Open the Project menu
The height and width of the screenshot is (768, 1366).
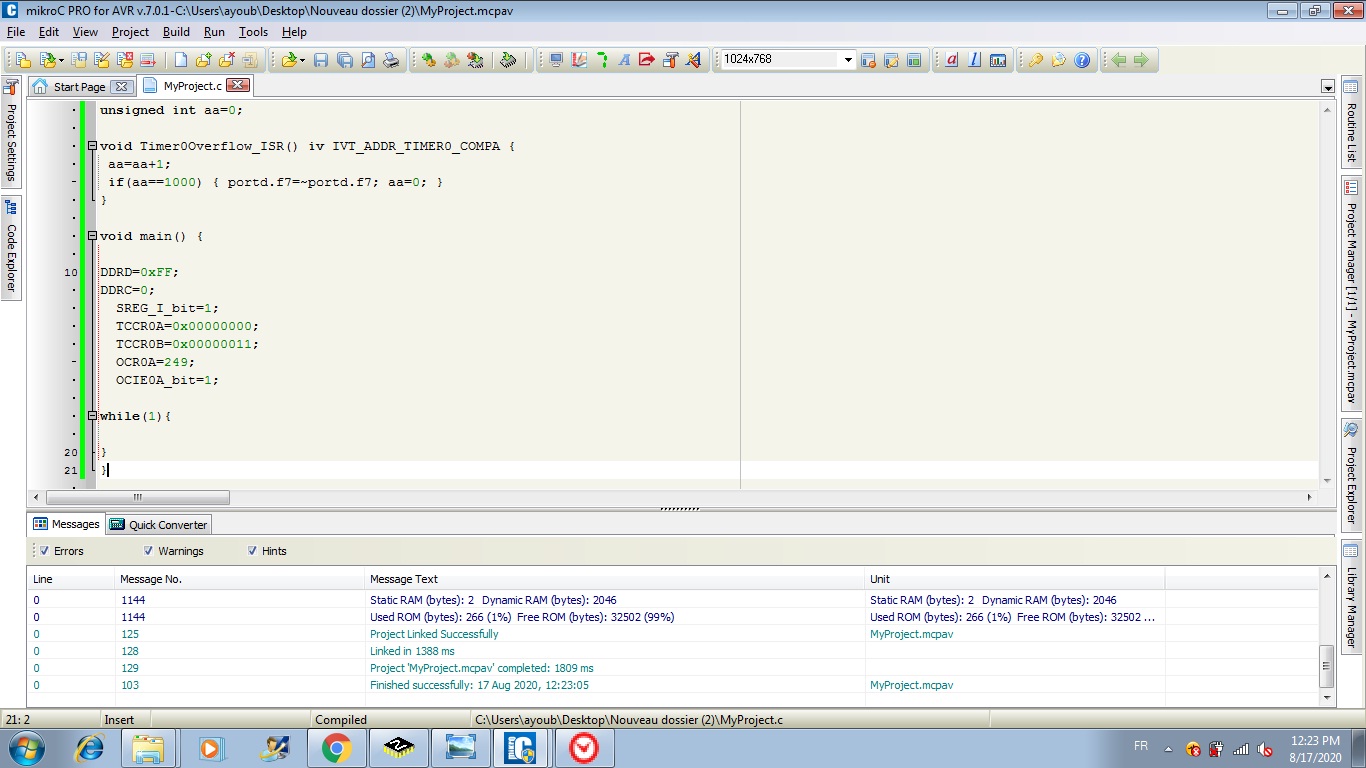click(x=130, y=32)
